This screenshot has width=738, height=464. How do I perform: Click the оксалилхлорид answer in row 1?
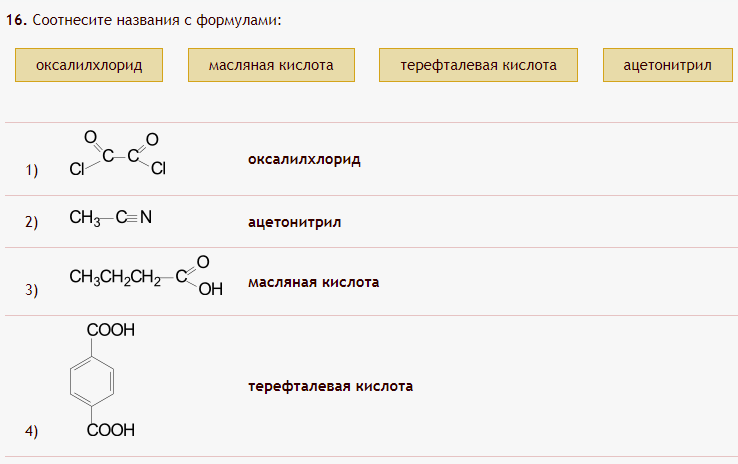(304, 159)
